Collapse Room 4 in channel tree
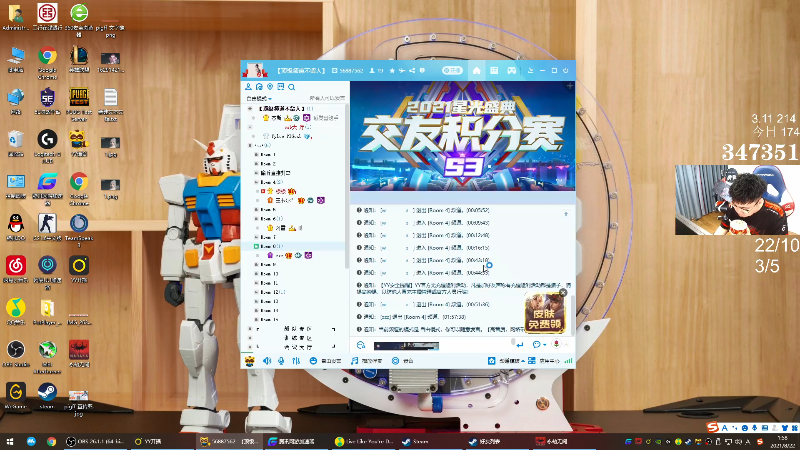Viewport: 800px width, 450px height. (257, 182)
